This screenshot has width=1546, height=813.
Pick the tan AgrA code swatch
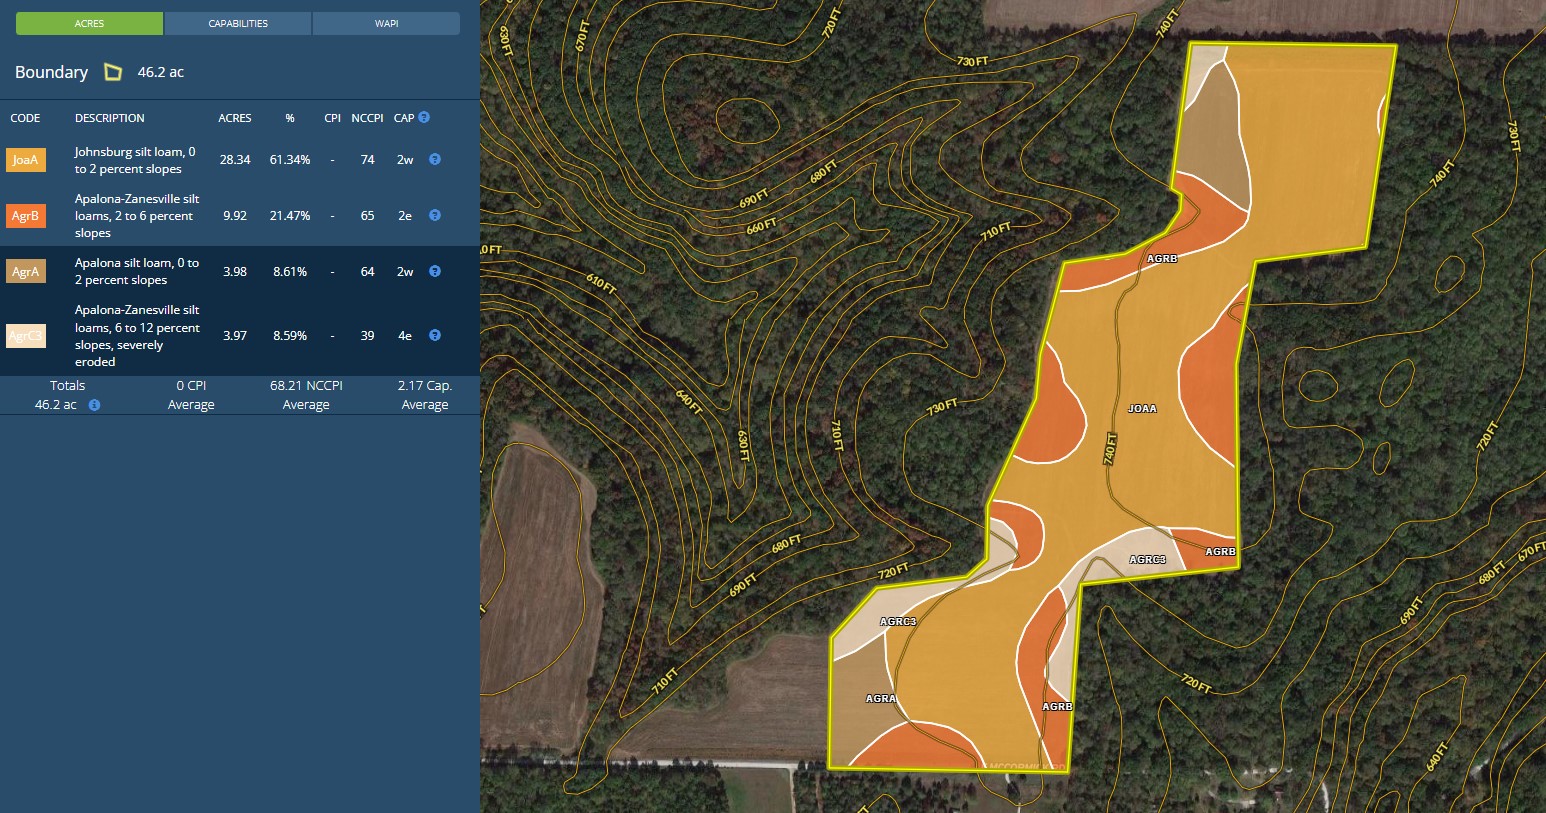(26, 272)
